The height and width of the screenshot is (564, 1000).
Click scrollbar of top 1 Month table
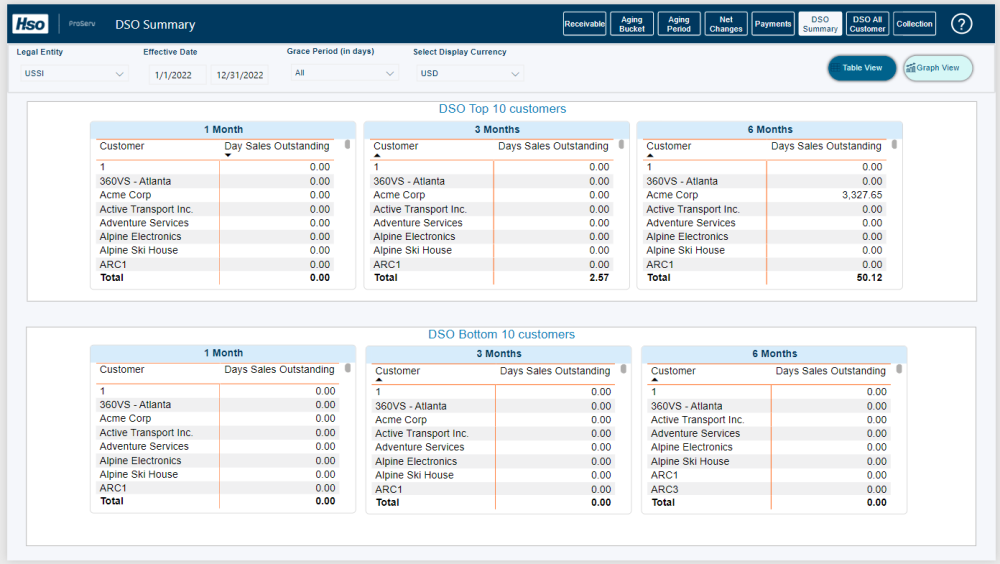pos(348,145)
